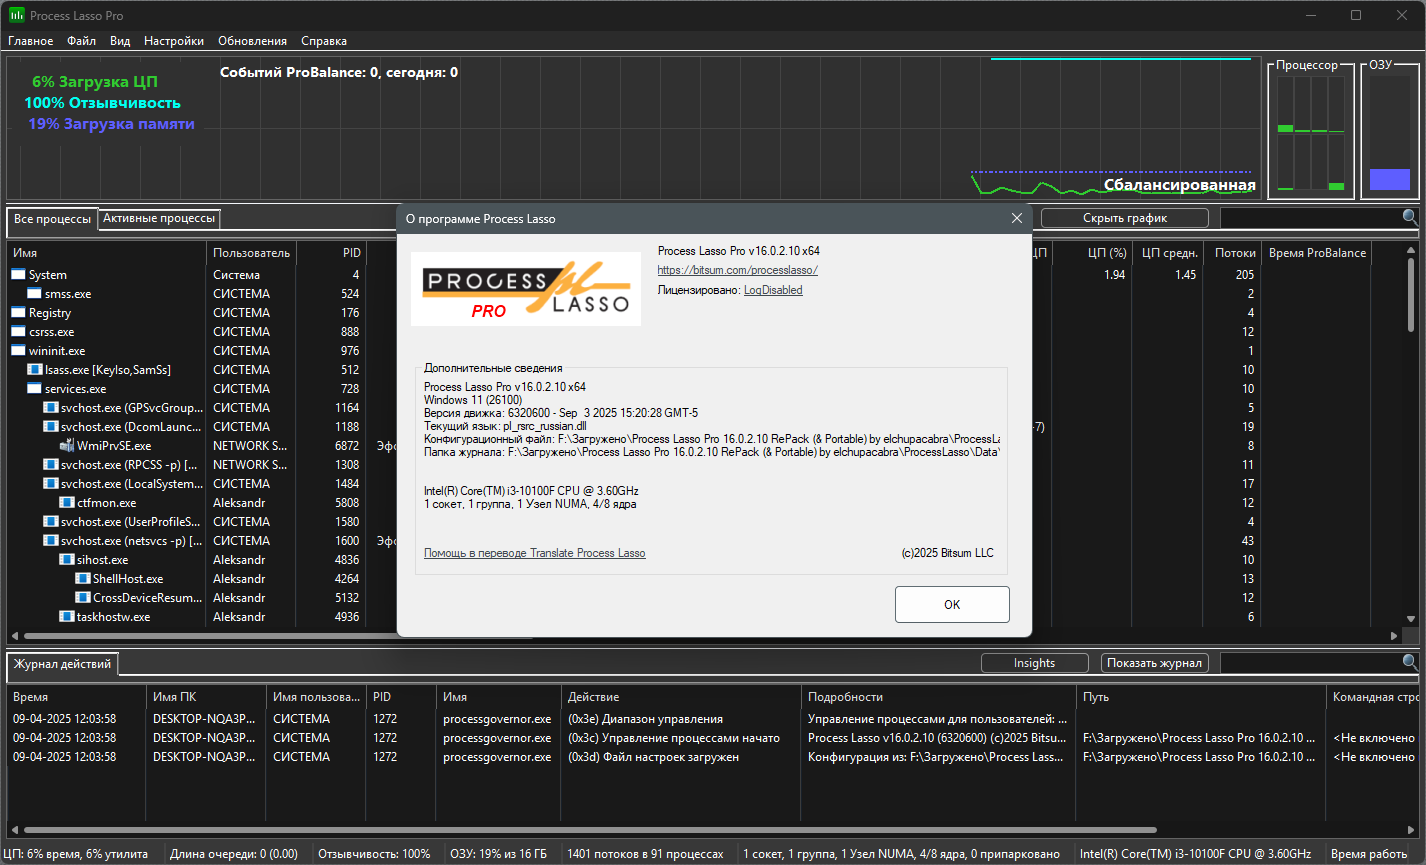Sort by ЦП средн. column header
The image size is (1426, 865).
pyautogui.click(x=1167, y=253)
